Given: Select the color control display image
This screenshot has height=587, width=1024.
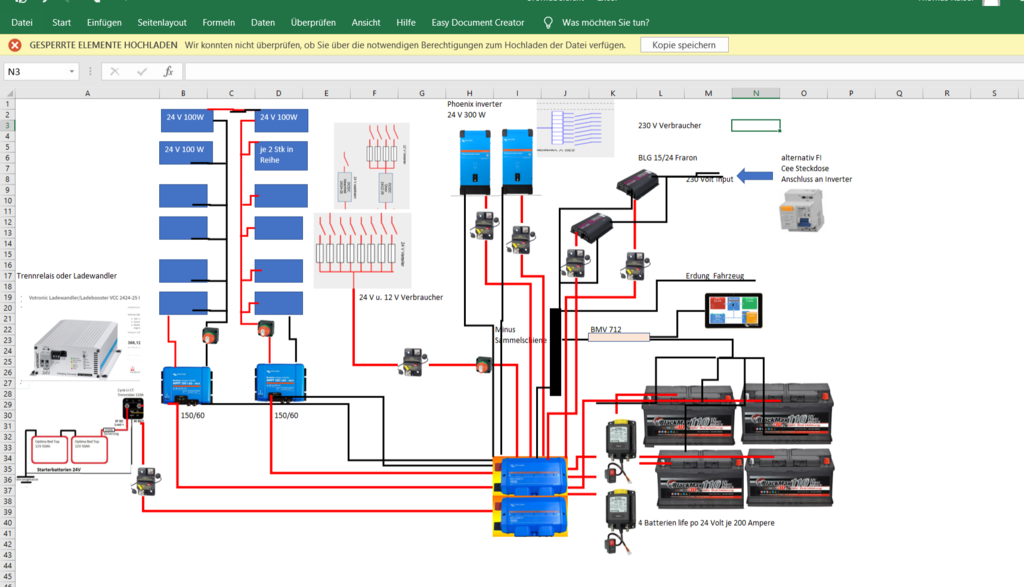Looking at the screenshot, I should [x=733, y=311].
